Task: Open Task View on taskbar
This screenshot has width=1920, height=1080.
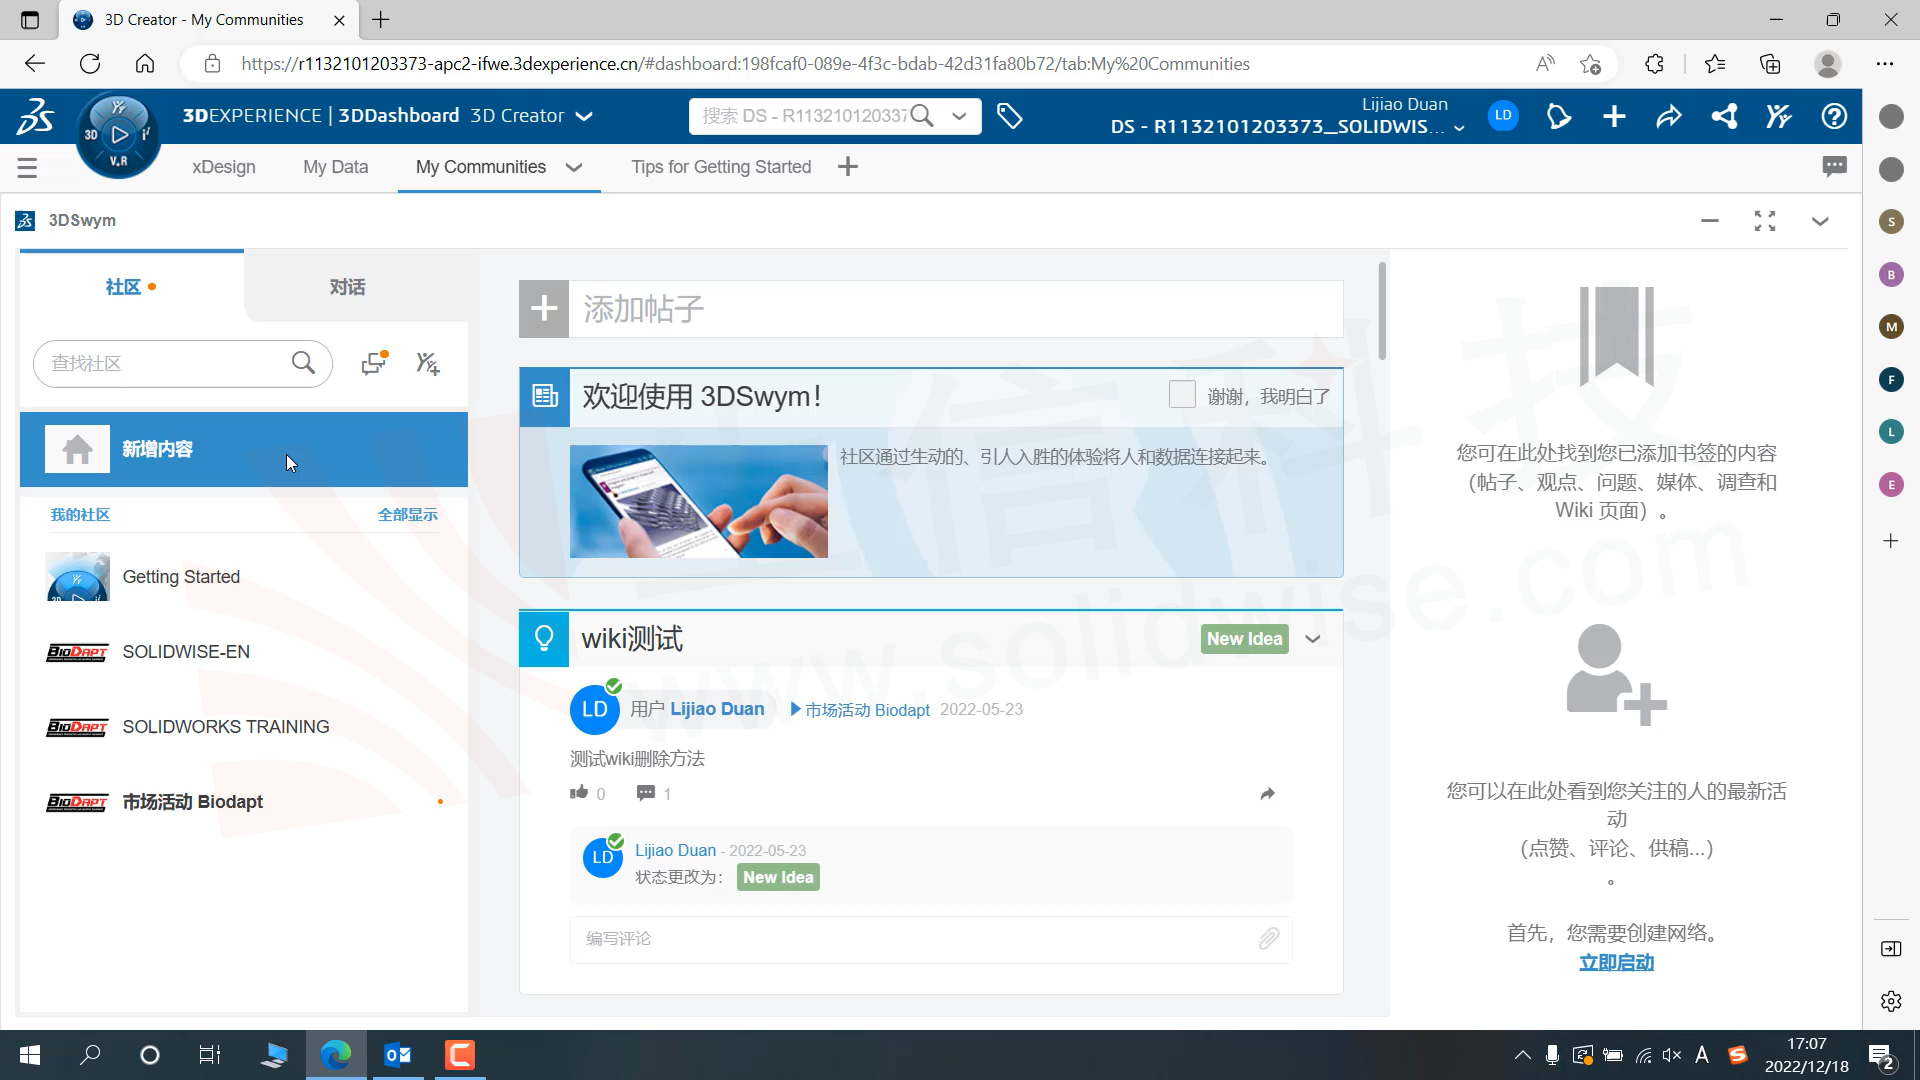Action: pos(210,1055)
